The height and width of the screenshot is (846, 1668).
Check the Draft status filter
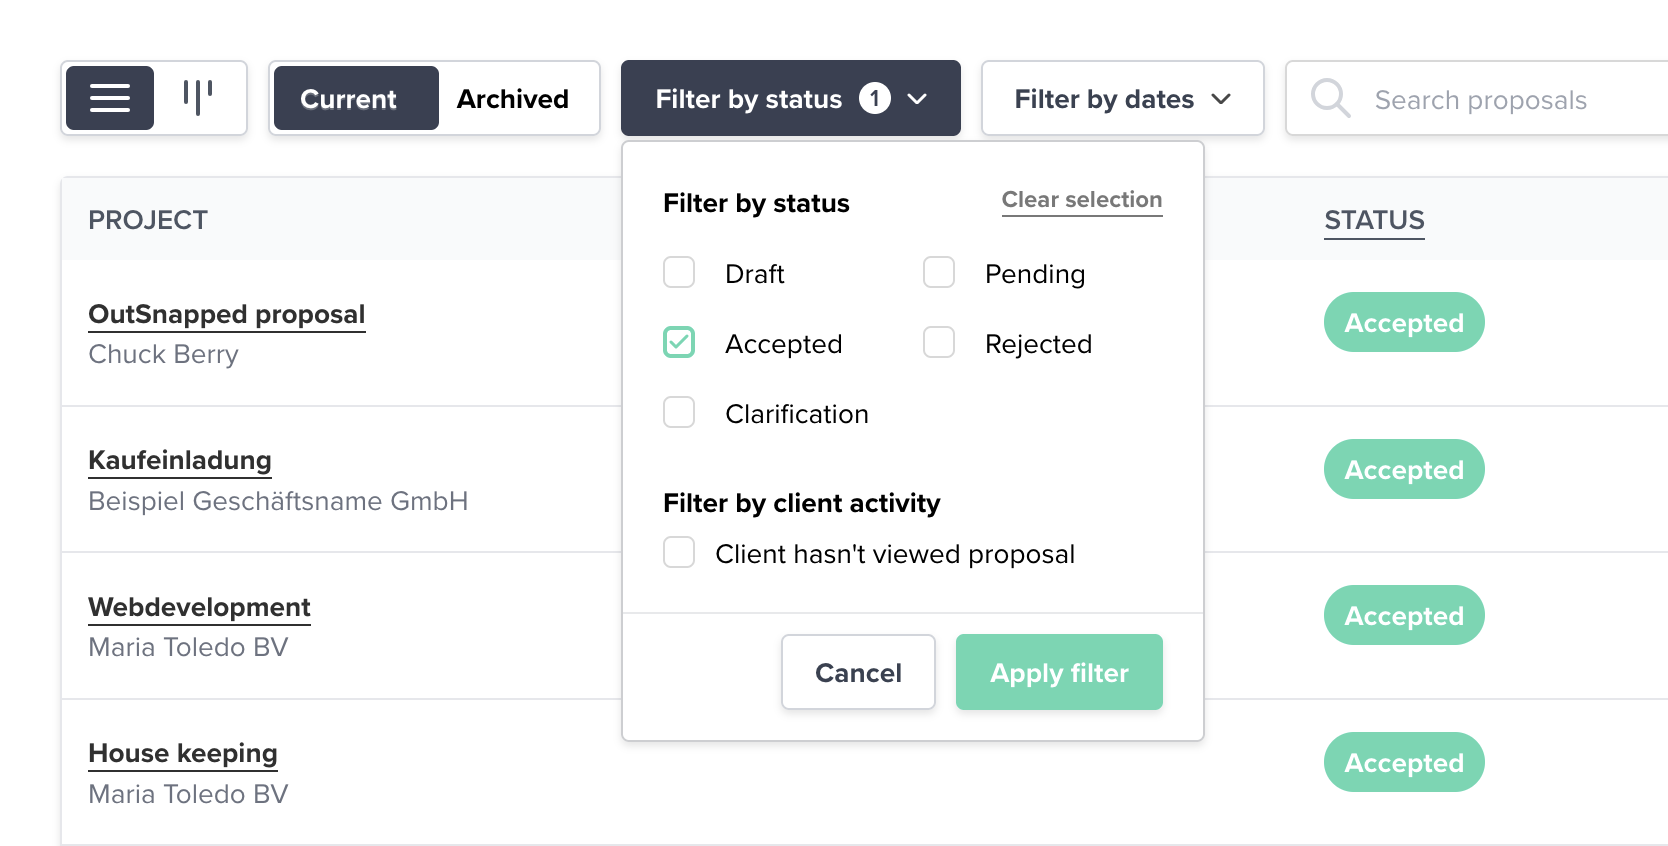(x=679, y=272)
